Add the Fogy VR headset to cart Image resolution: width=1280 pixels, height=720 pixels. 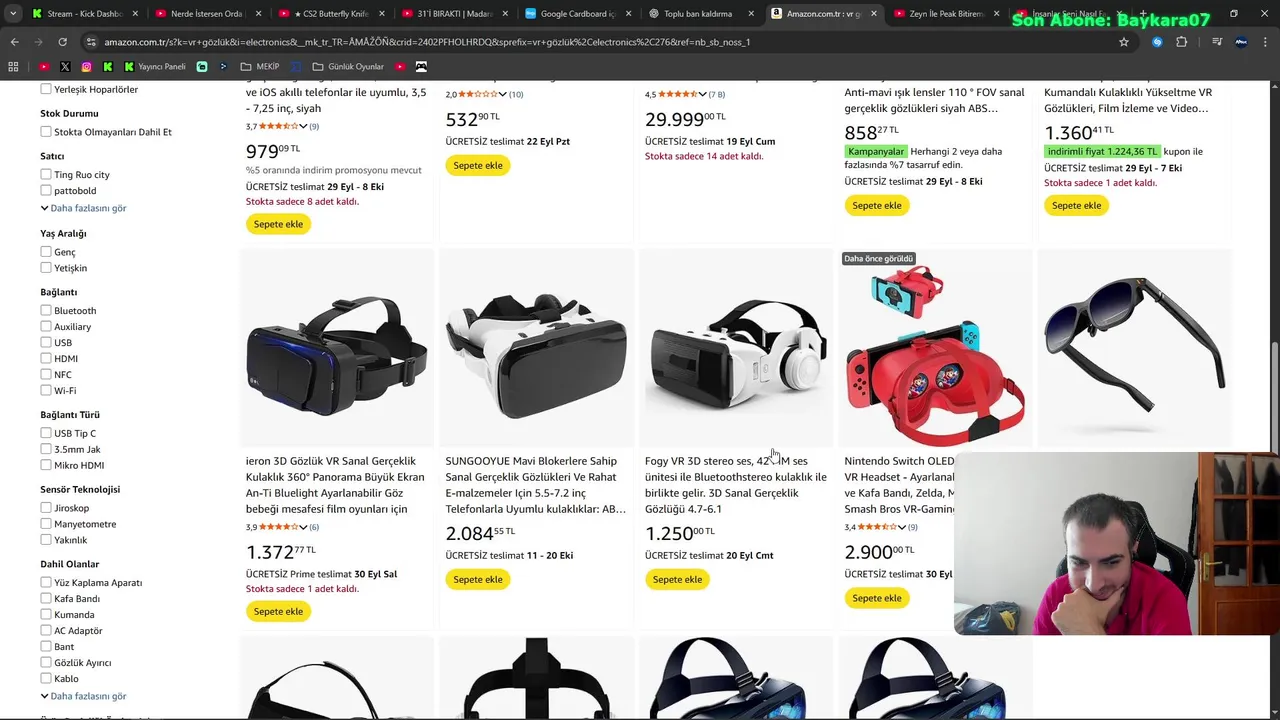(x=677, y=579)
